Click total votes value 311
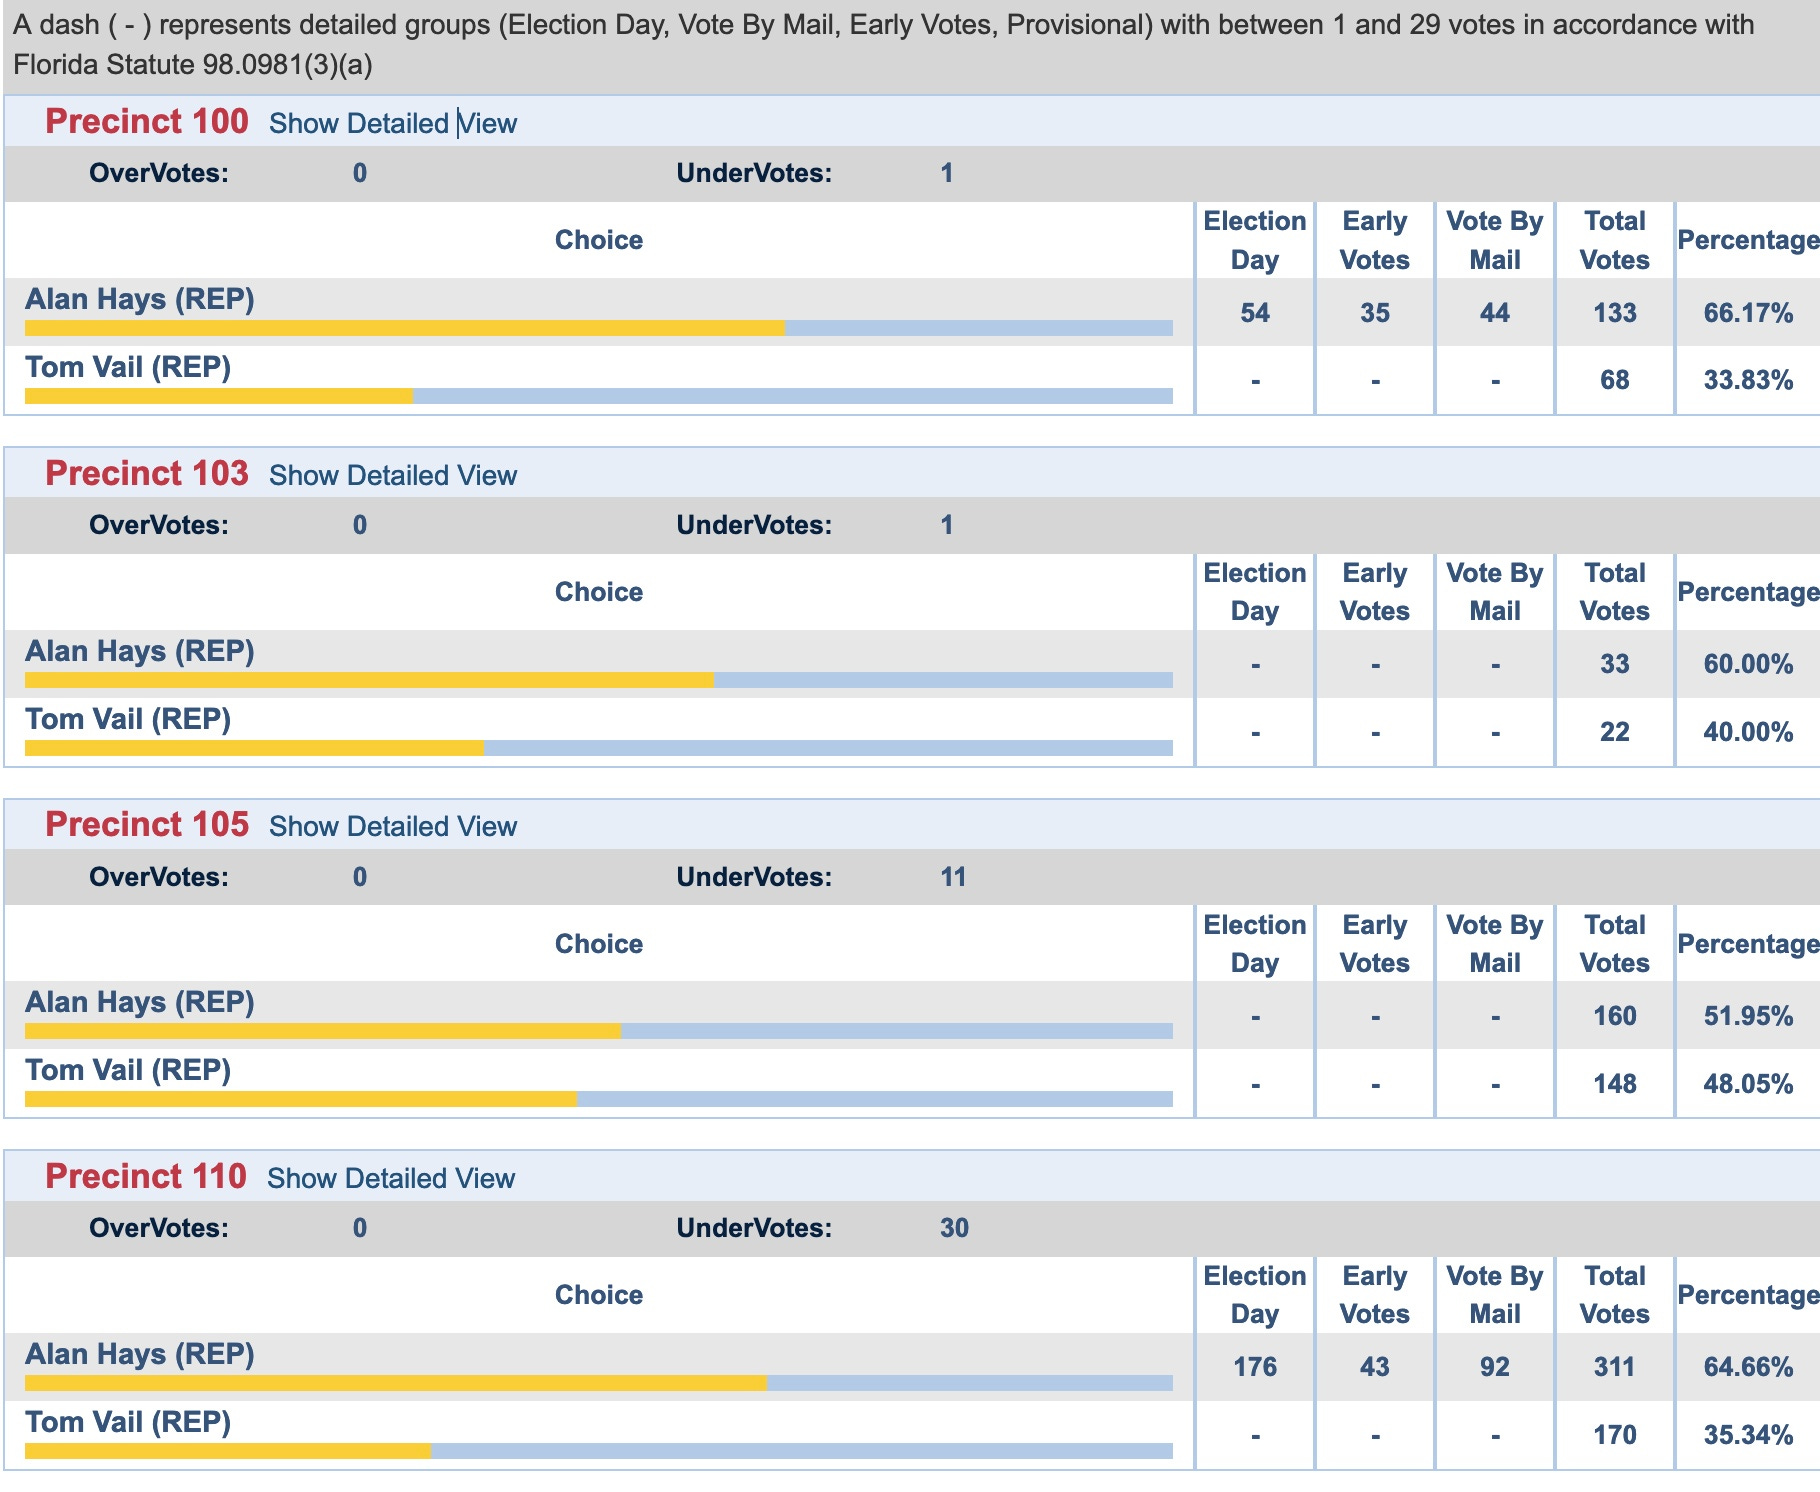Image resolution: width=1820 pixels, height=1492 pixels. (1615, 1367)
